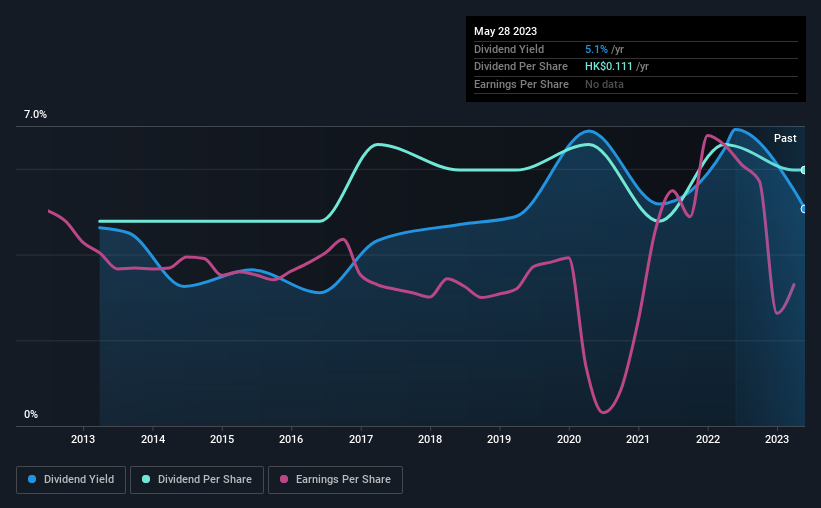
Task: Click the Past label in the chart
Action: pyautogui.click(x=785, y=138)
